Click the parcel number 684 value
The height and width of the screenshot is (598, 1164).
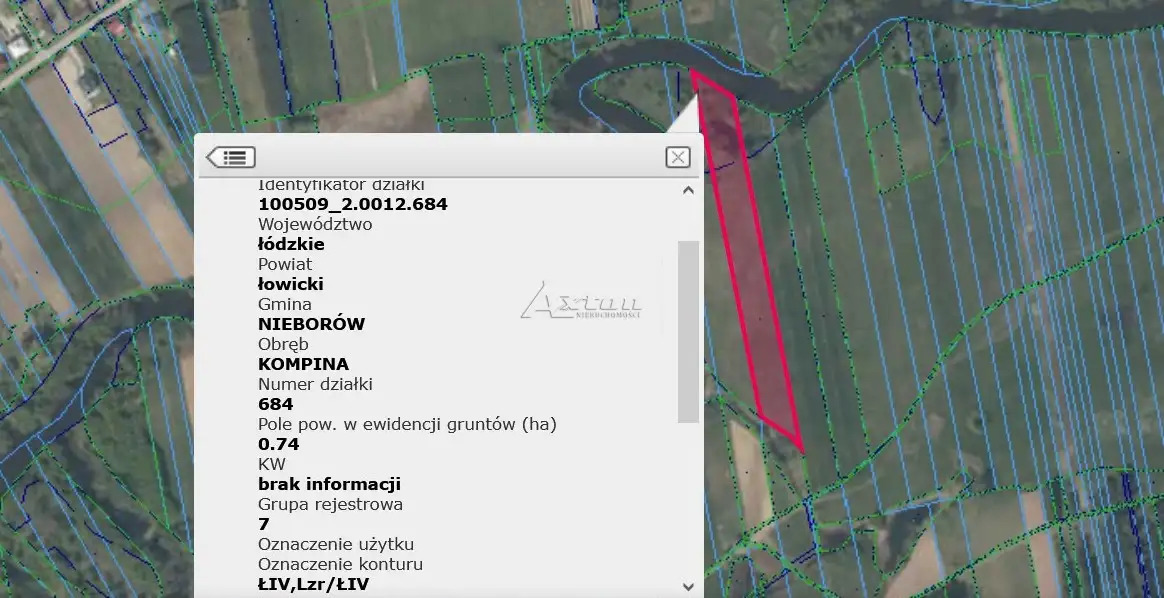click(x=275, y=404)
